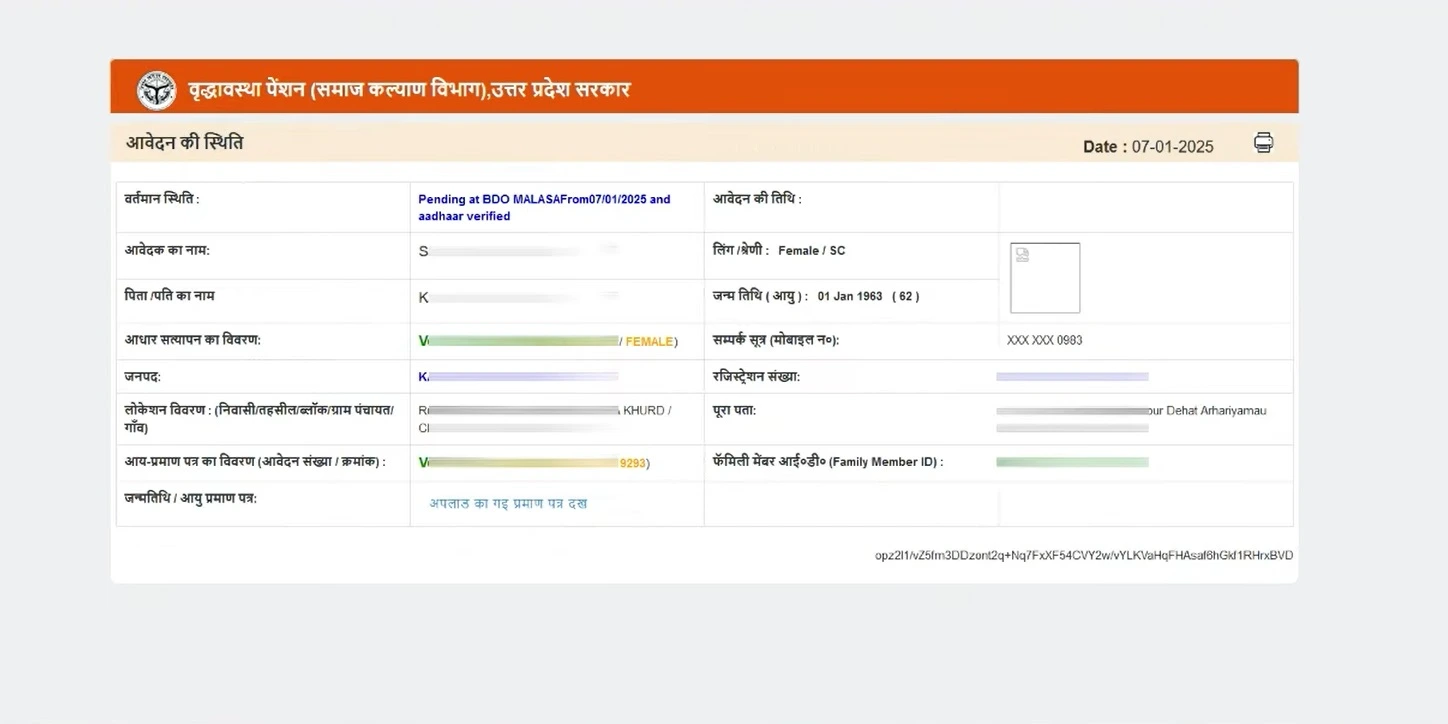Screen dimensions: 1448x724
Task: Click the orange header title text
Action: click(410, 89)
